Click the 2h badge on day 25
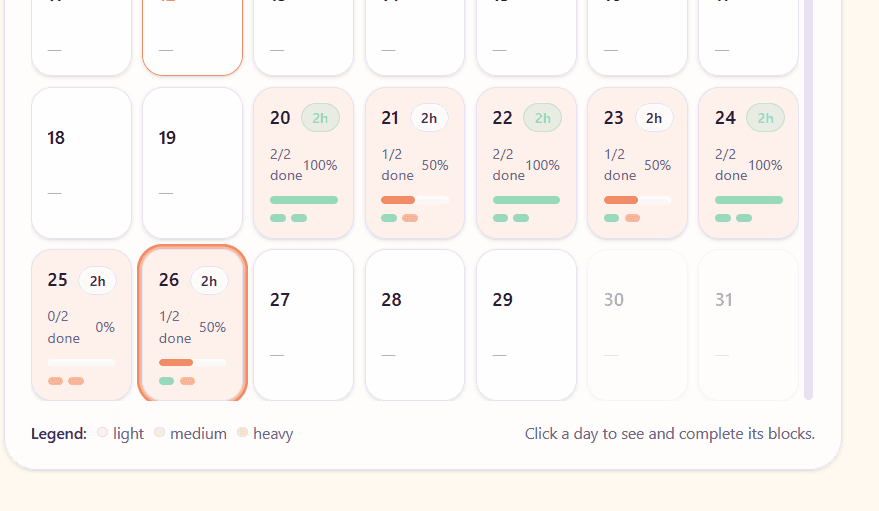 97,281
